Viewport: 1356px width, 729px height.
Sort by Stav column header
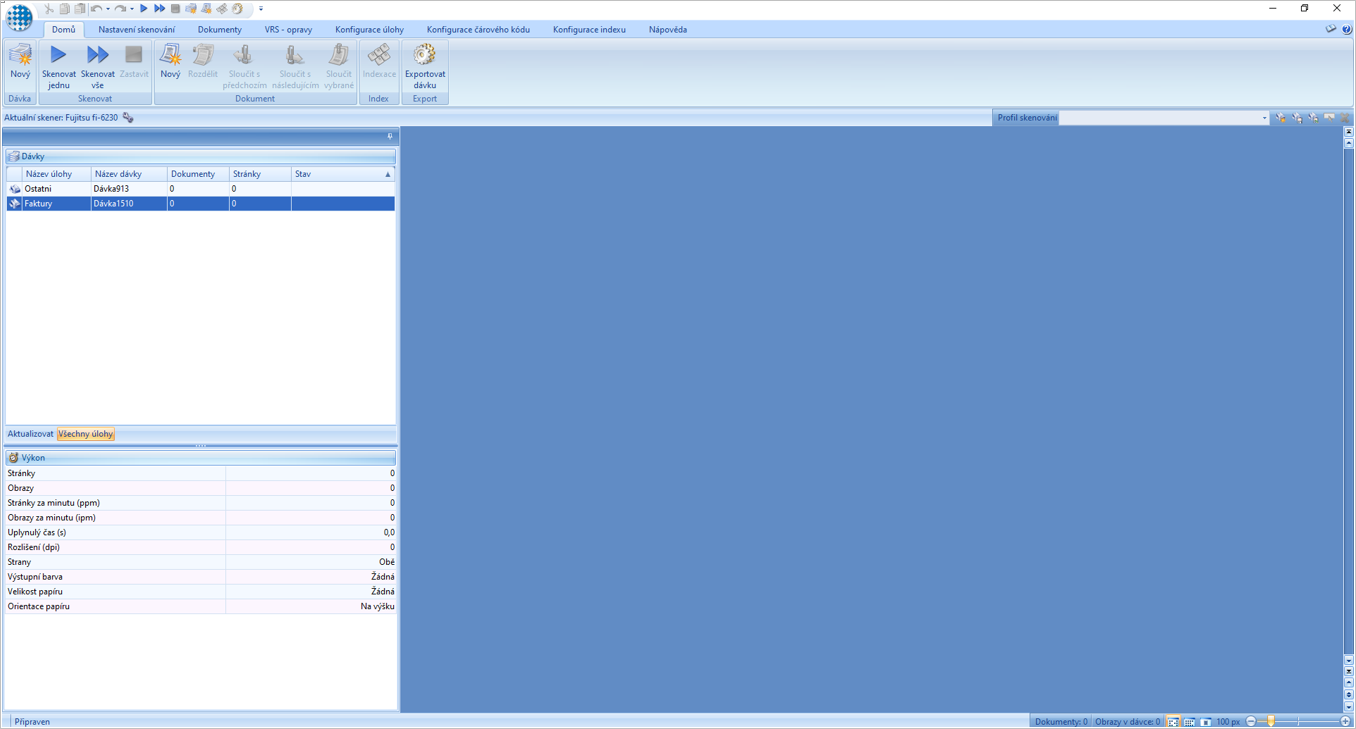343,174
